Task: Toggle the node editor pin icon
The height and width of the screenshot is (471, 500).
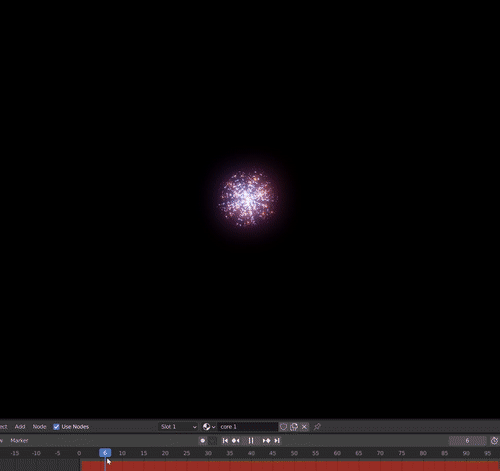Action: point(317,427)
